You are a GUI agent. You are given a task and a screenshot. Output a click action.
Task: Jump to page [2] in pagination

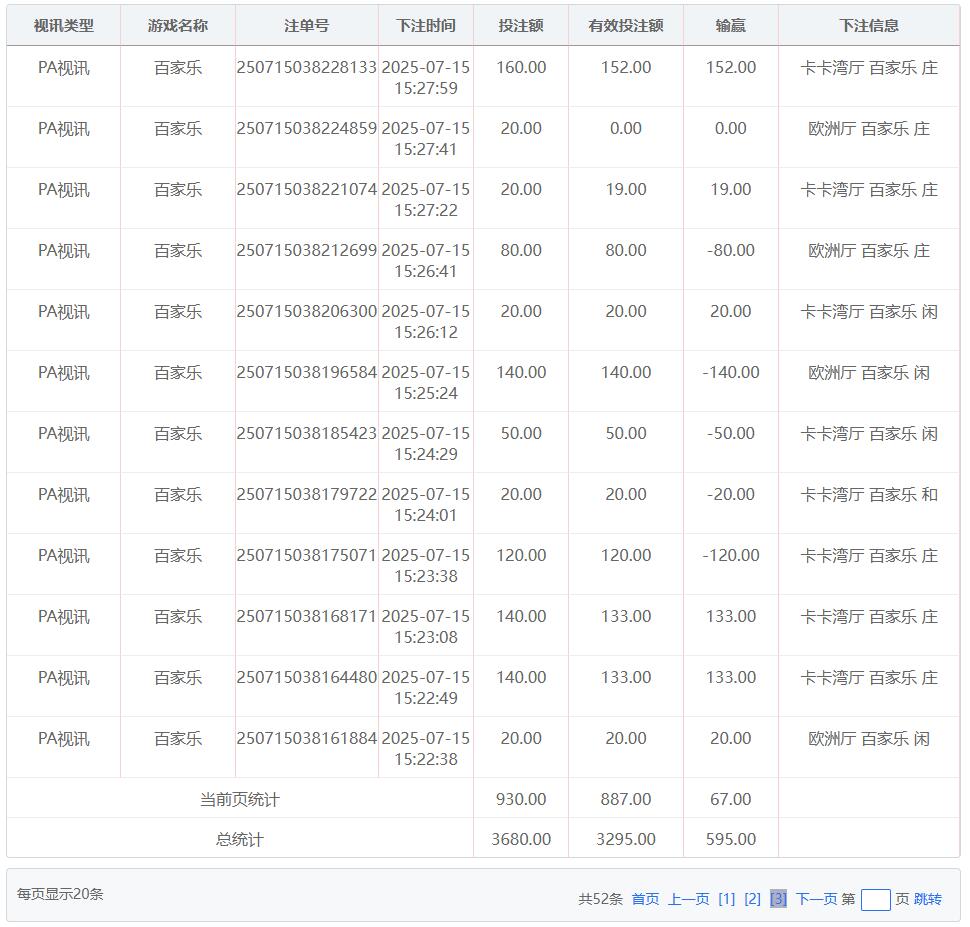point(752,899)
